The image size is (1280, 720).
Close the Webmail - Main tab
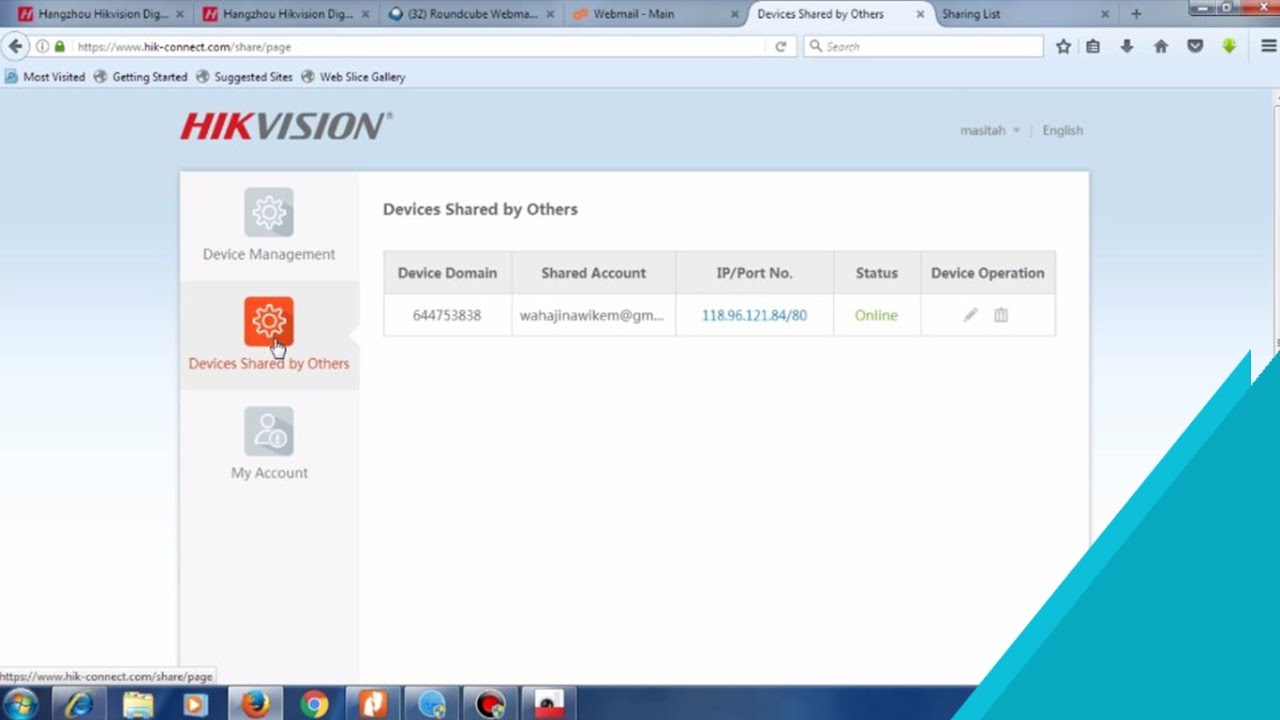(x=735, y=14)
